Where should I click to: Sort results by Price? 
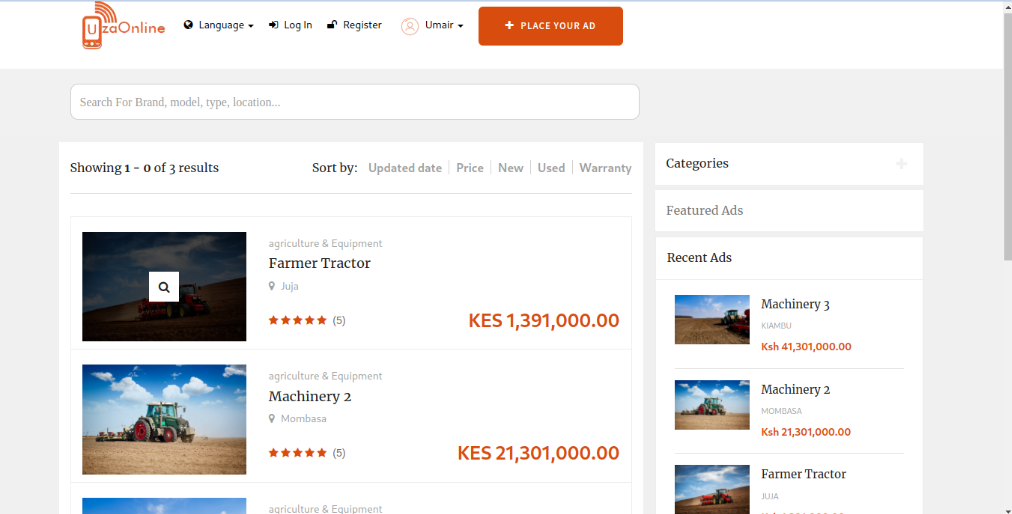pos(470,168)
